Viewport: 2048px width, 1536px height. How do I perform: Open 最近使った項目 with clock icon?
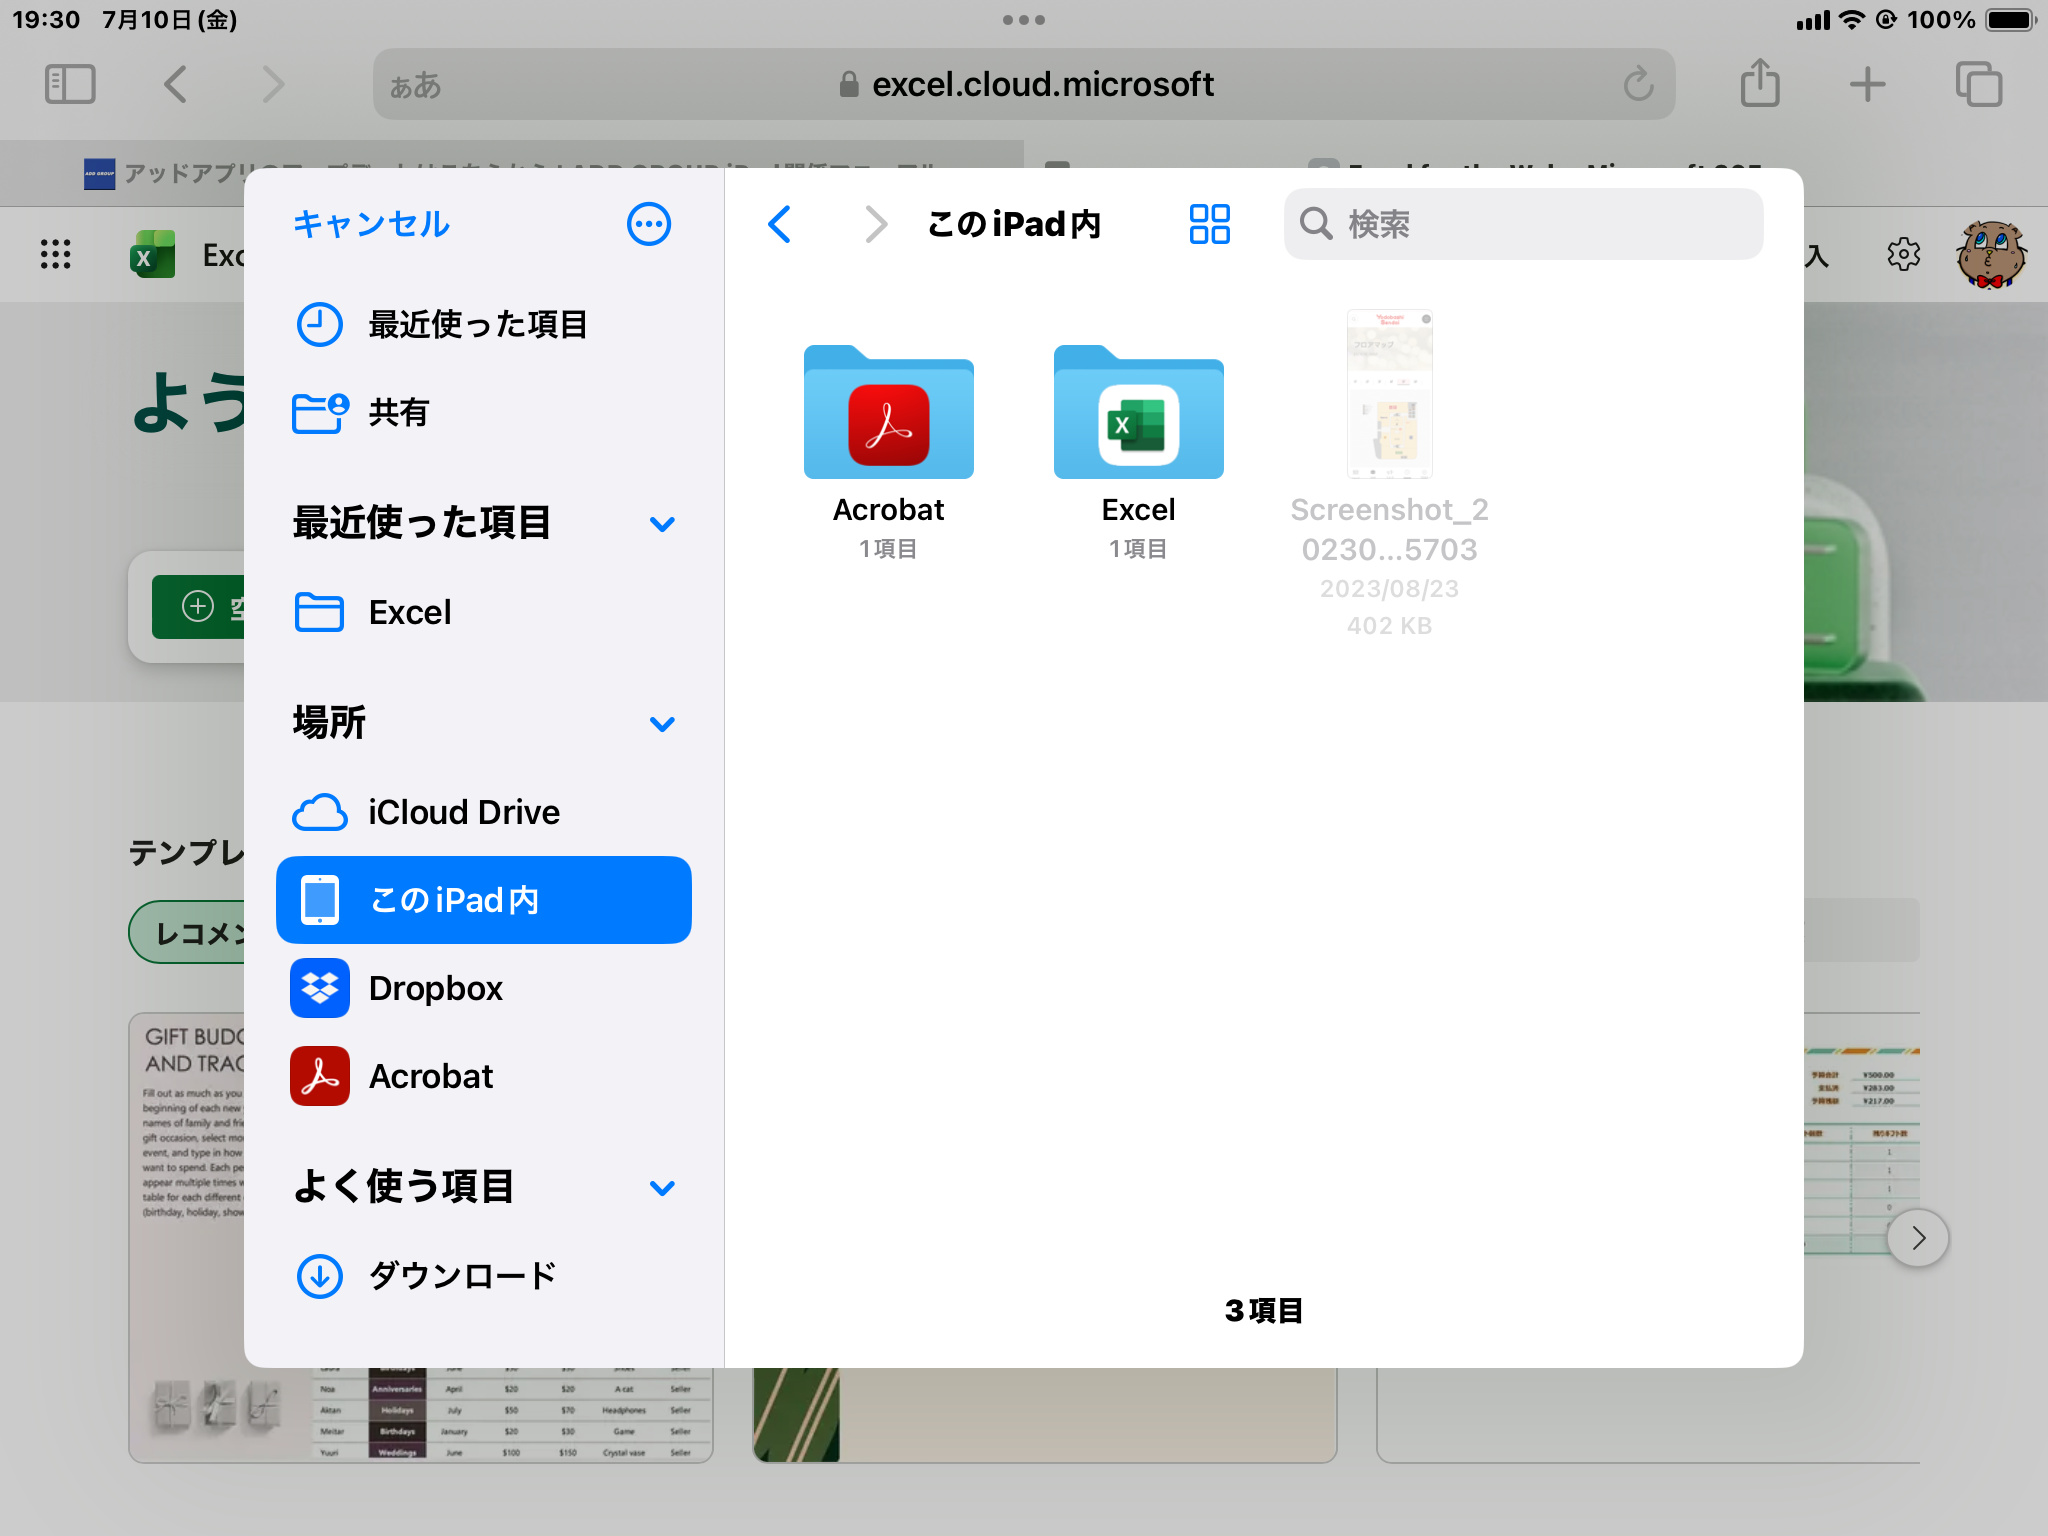coord(484,324)
